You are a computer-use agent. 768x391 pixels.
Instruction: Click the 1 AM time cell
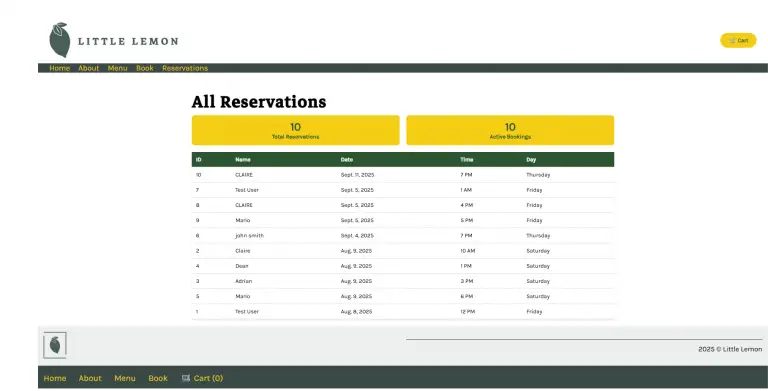coord(466,190)
